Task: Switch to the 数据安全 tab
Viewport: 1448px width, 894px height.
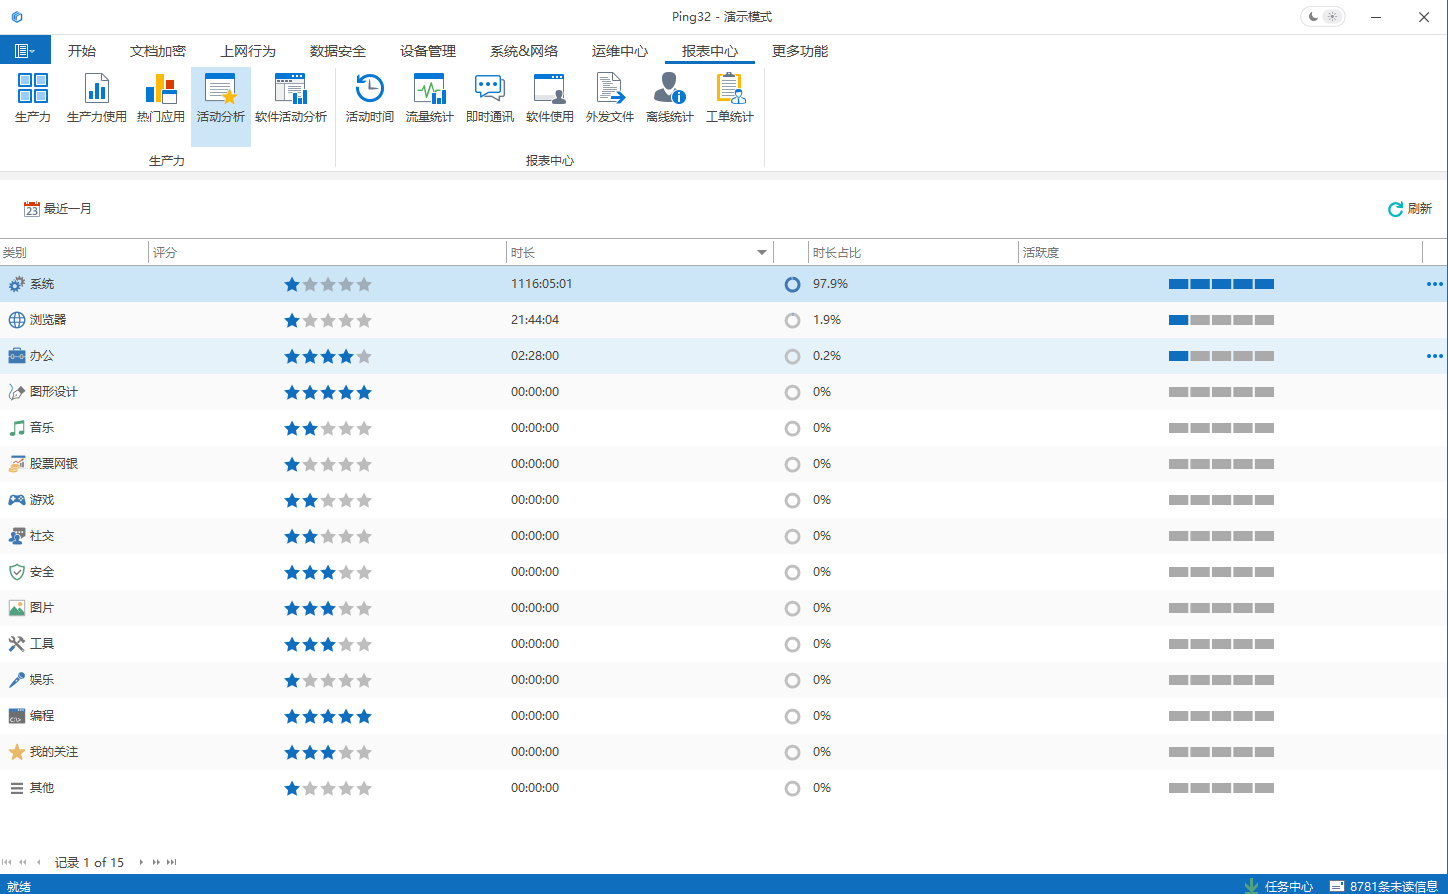Action: coord(337,51)
